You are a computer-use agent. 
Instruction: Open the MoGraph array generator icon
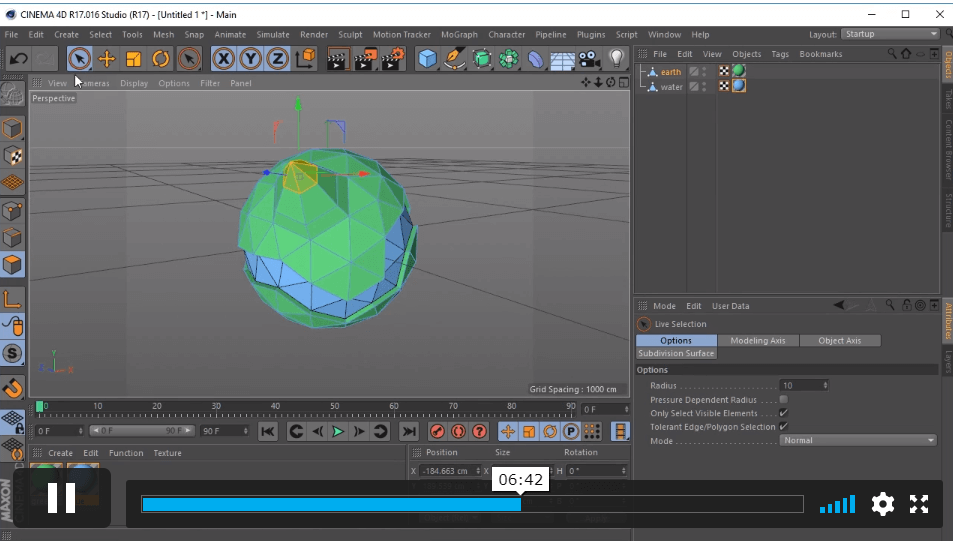[x=509, y=59]
